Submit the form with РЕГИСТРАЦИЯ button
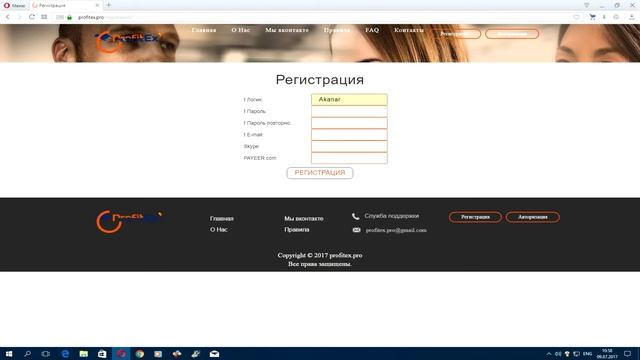Image resolution: width=640 pixels, height=360 pixels. pyautogui.click(x=320, y=173)
